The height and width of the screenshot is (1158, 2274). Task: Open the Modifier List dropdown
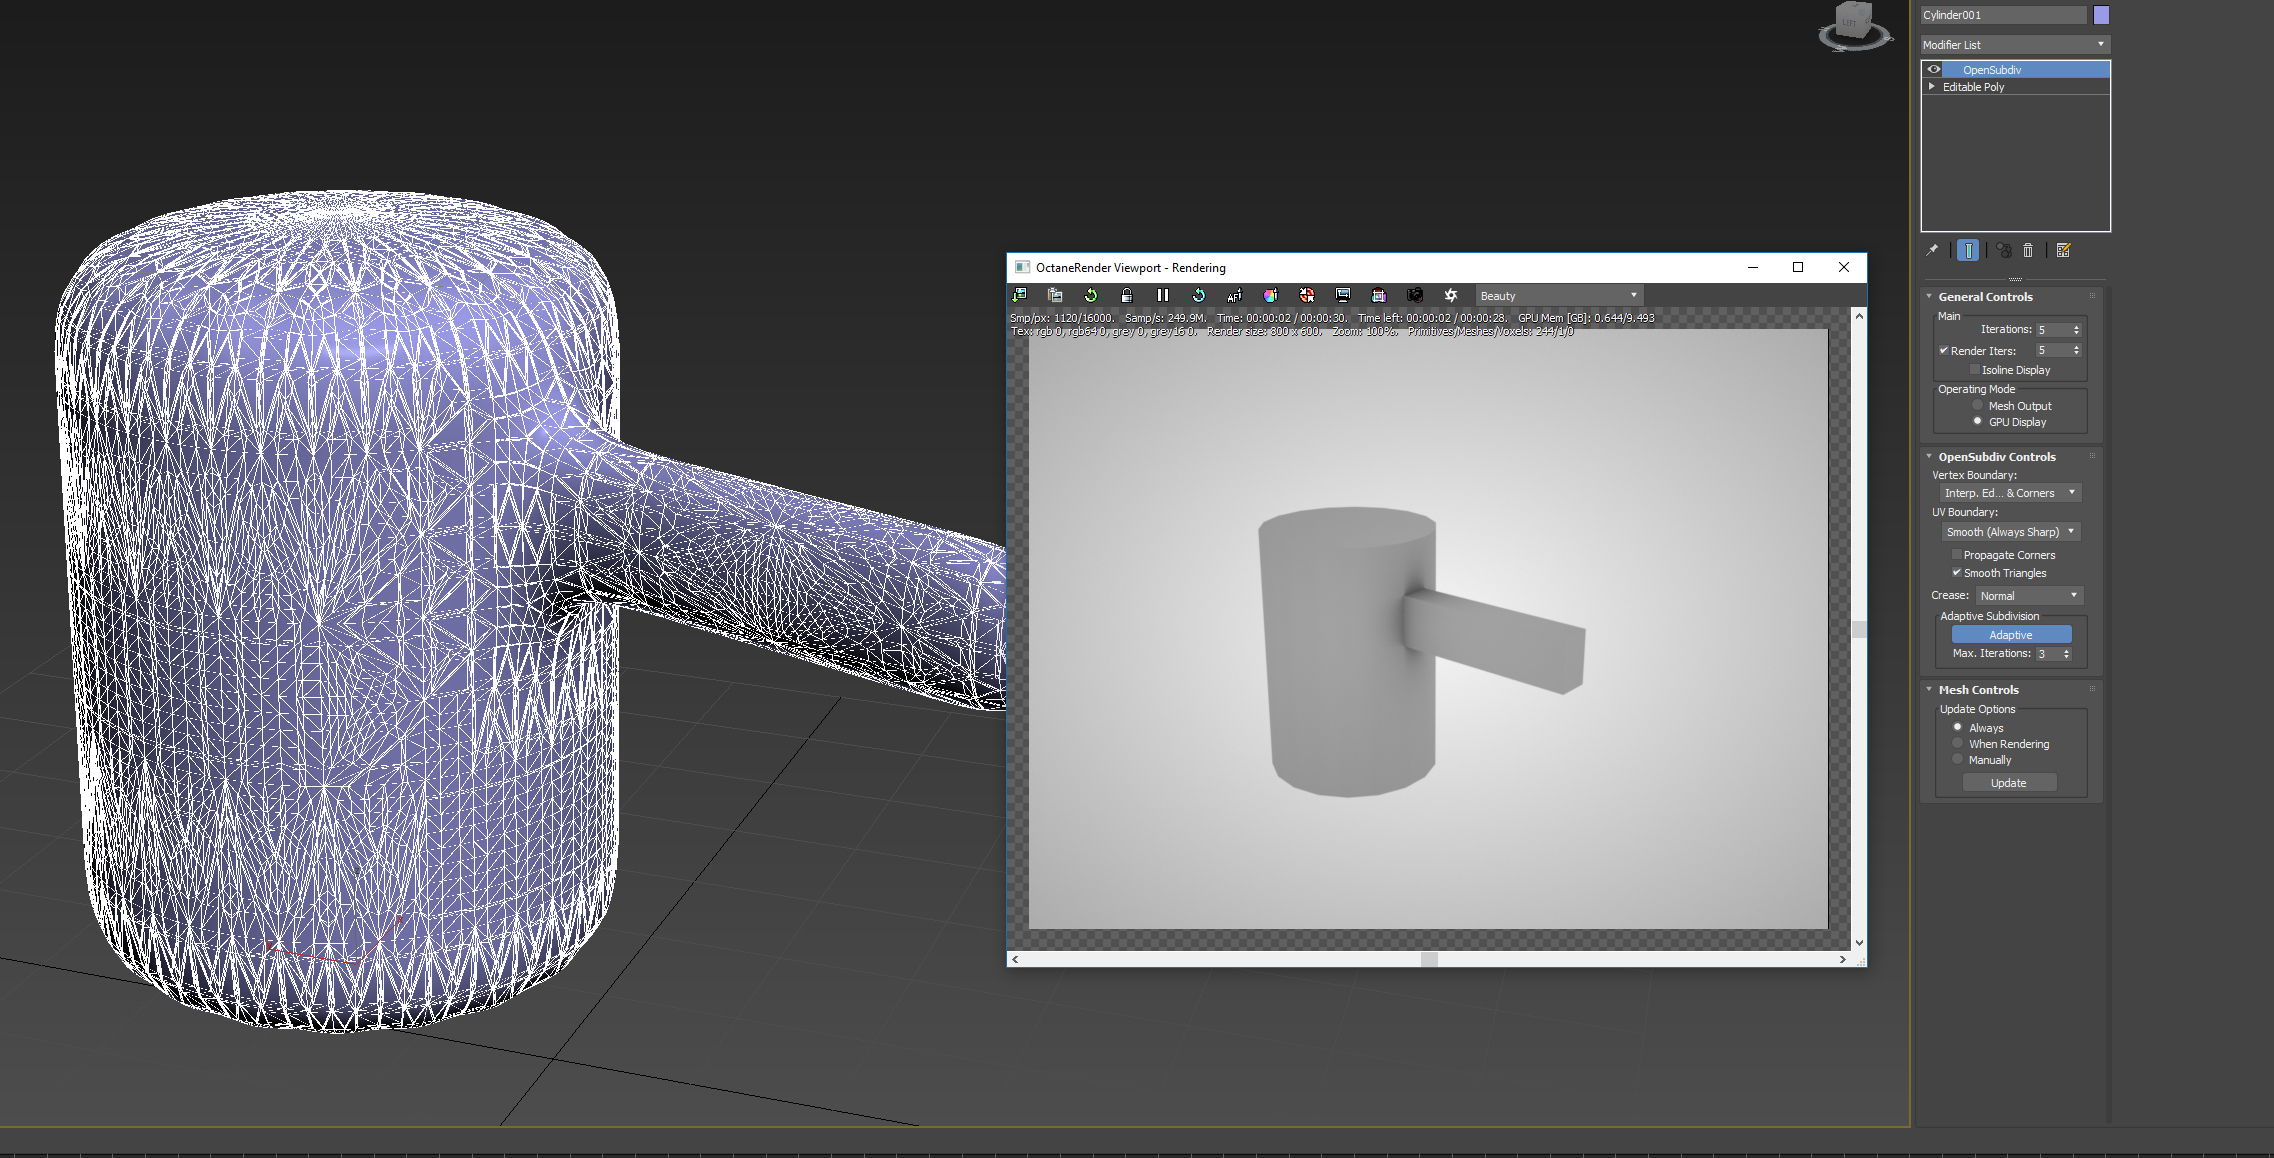[x=2015, y=45]
